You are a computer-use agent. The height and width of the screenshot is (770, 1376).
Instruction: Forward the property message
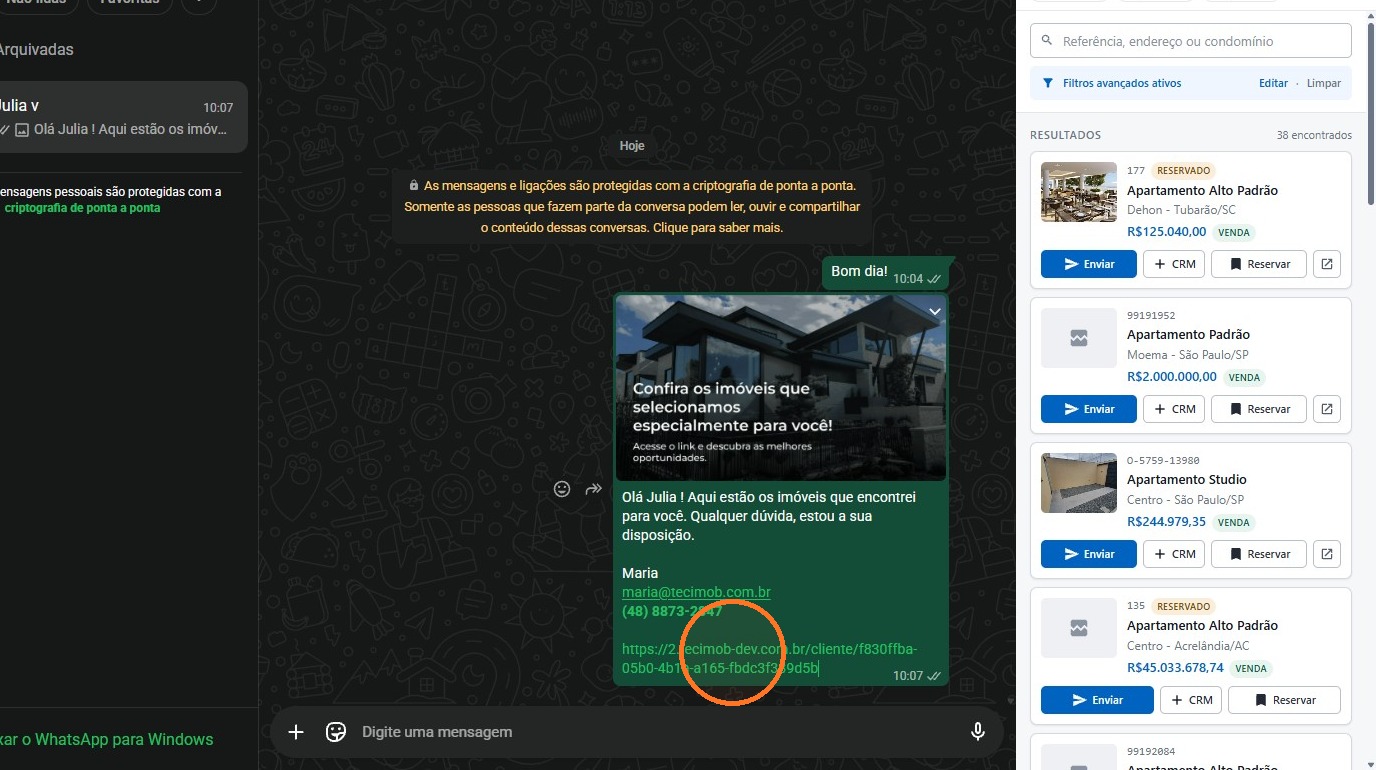click(594, 489)
